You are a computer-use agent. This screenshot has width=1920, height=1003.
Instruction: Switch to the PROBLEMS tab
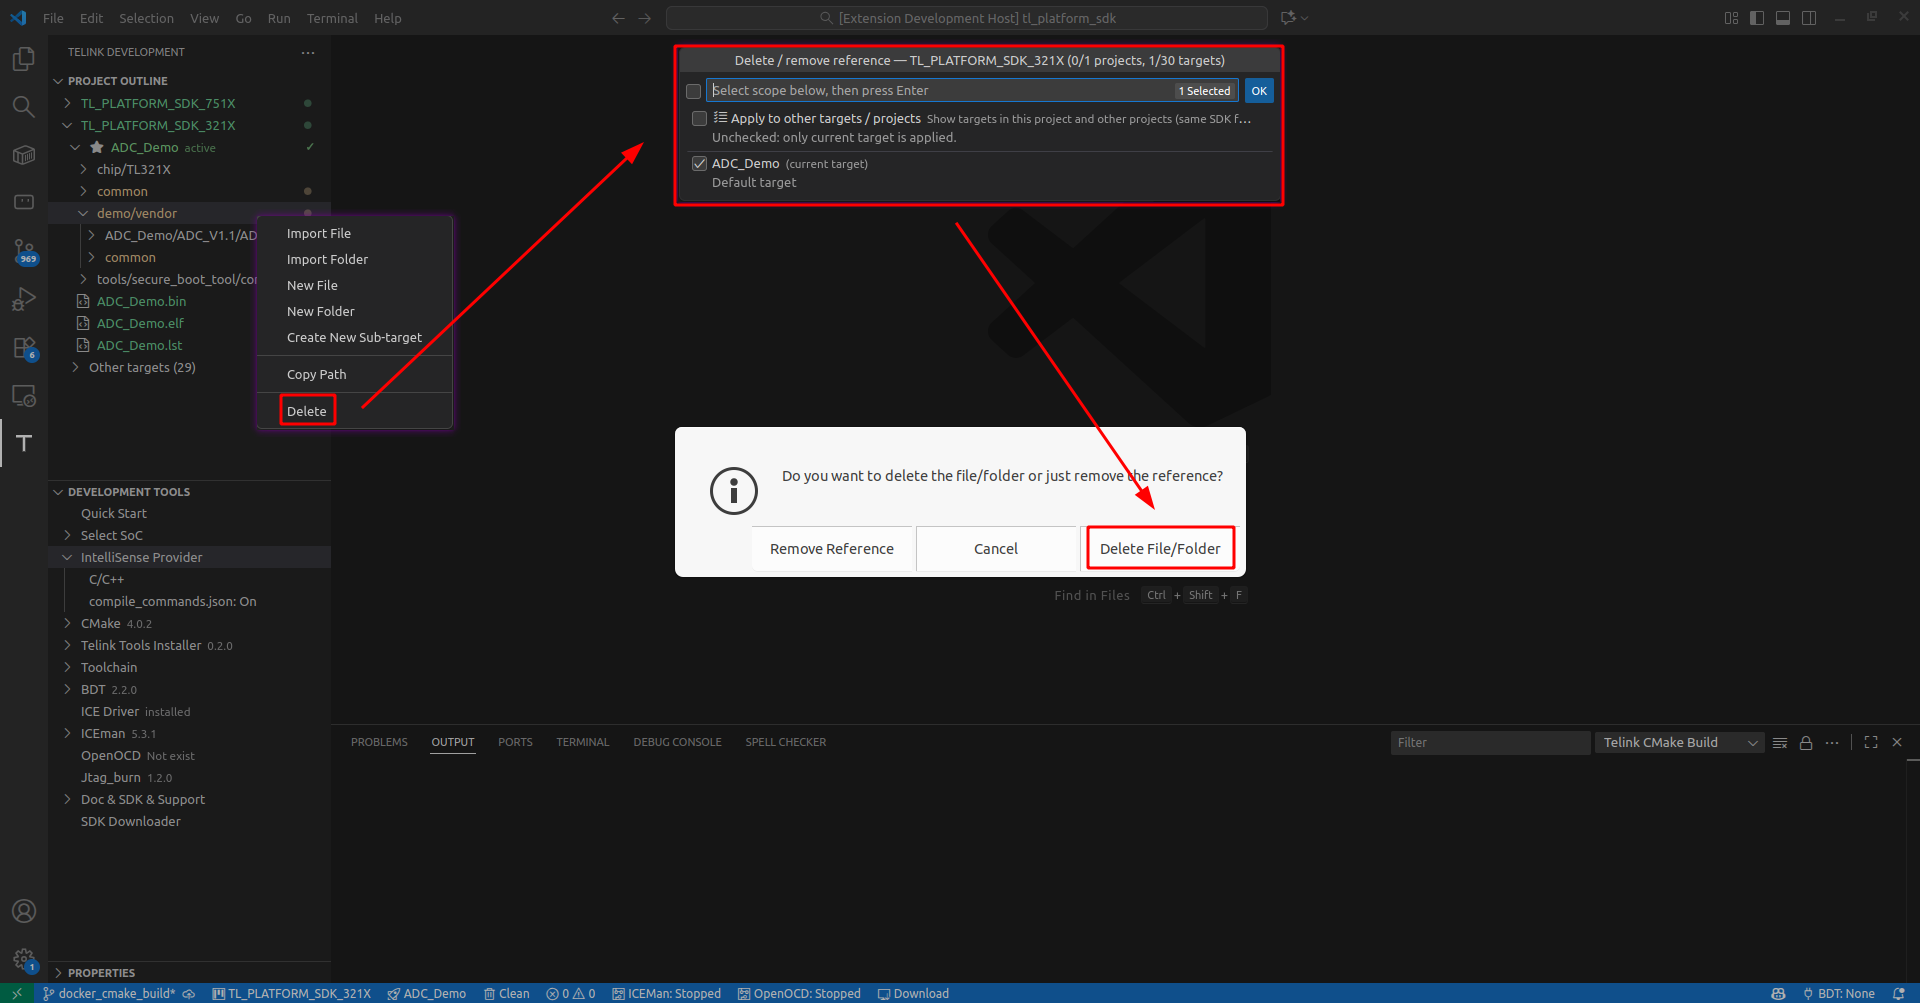point(379,742)
